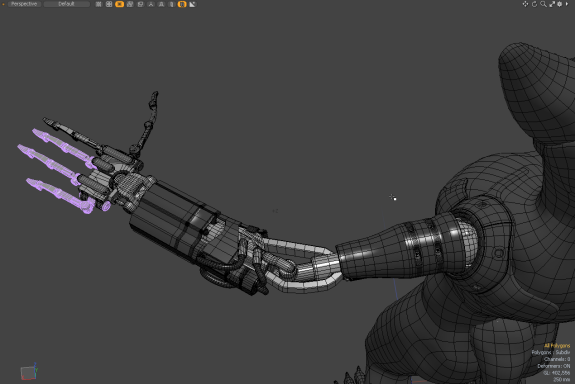
Task: Click the rotate view circular arrow icon
Action: (x=534, y=4)
